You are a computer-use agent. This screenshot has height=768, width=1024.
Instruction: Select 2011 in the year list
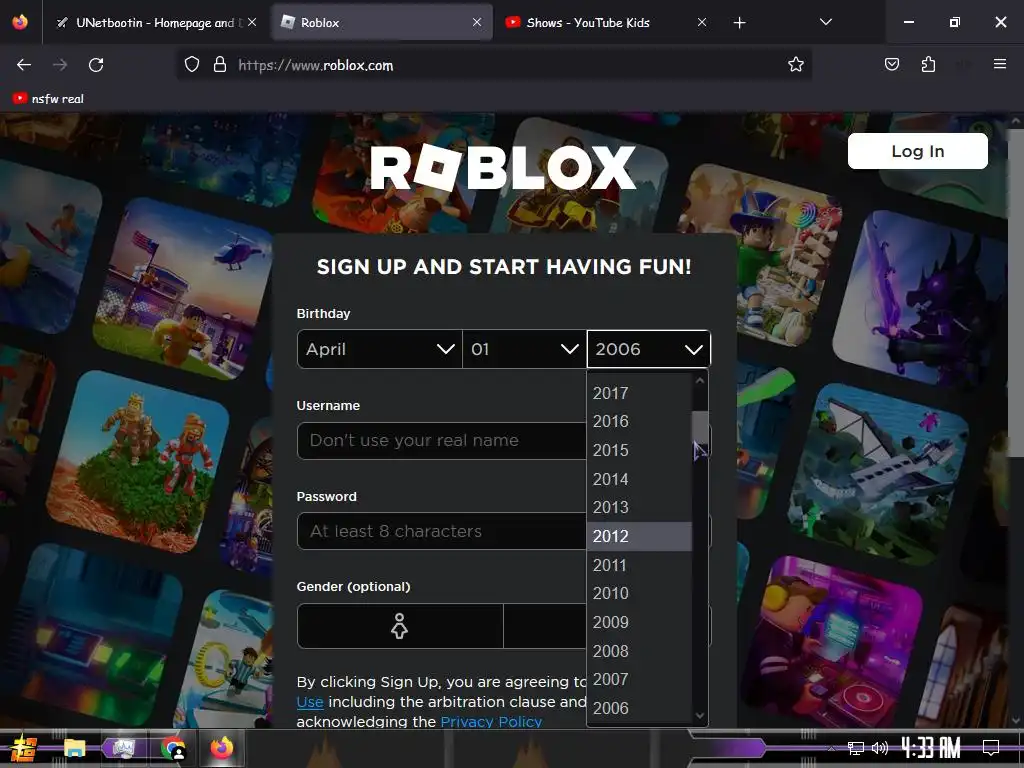639,565
